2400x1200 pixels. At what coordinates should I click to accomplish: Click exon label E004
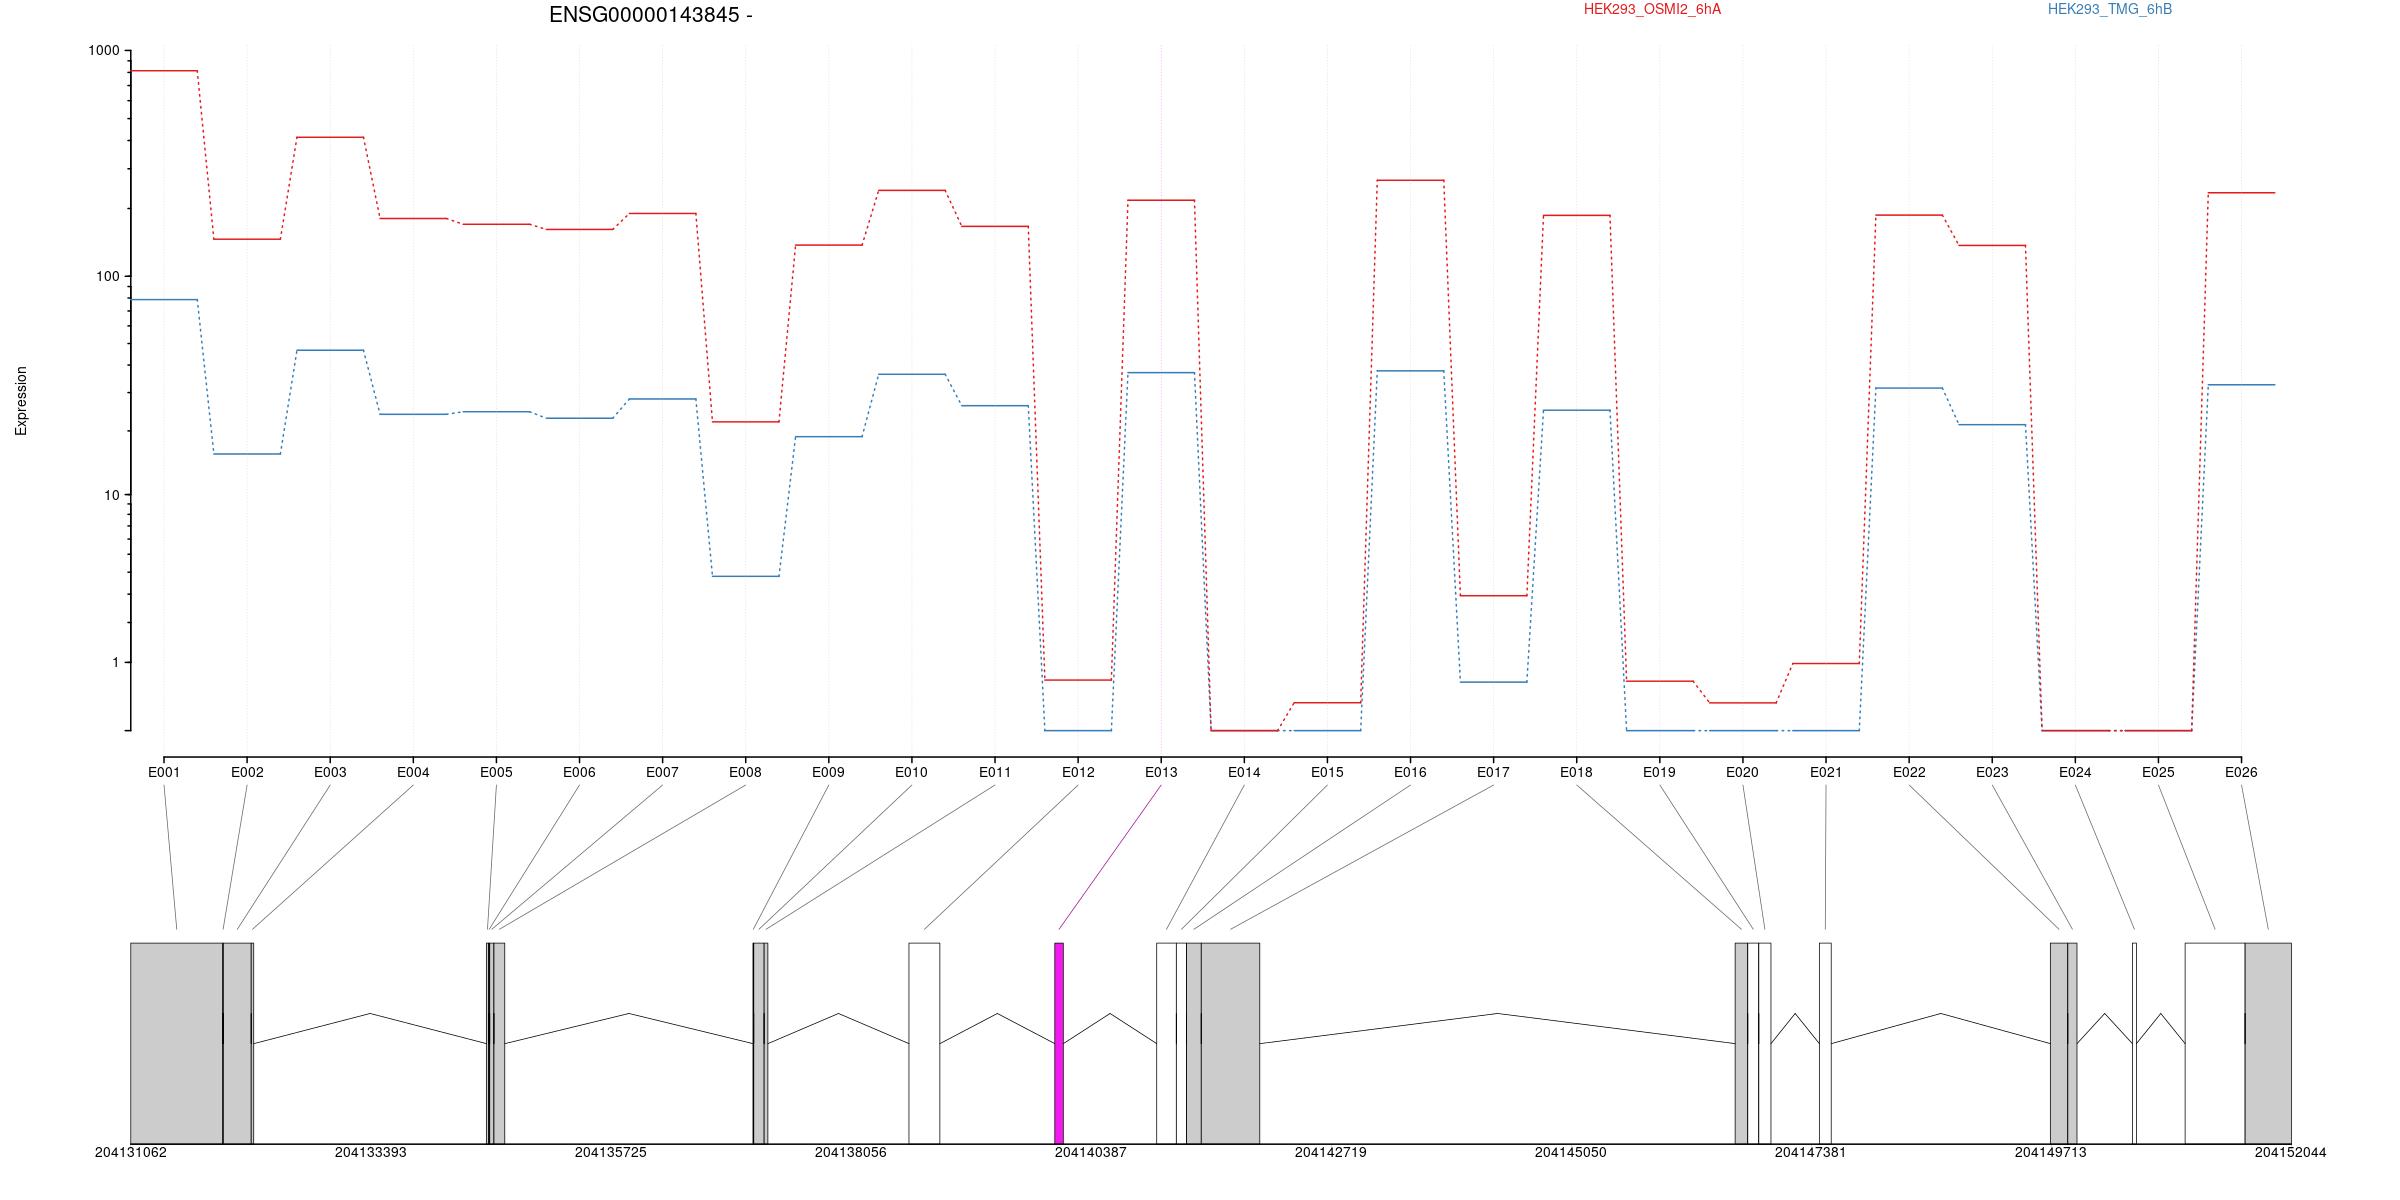pos(413,772)
